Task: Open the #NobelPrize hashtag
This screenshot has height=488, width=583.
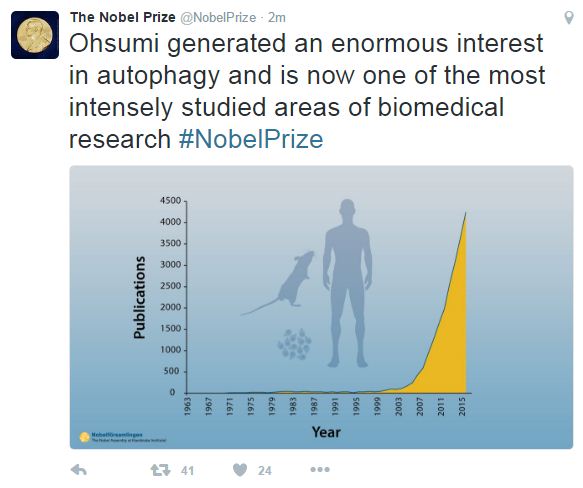Action: (x=251, y=139)
